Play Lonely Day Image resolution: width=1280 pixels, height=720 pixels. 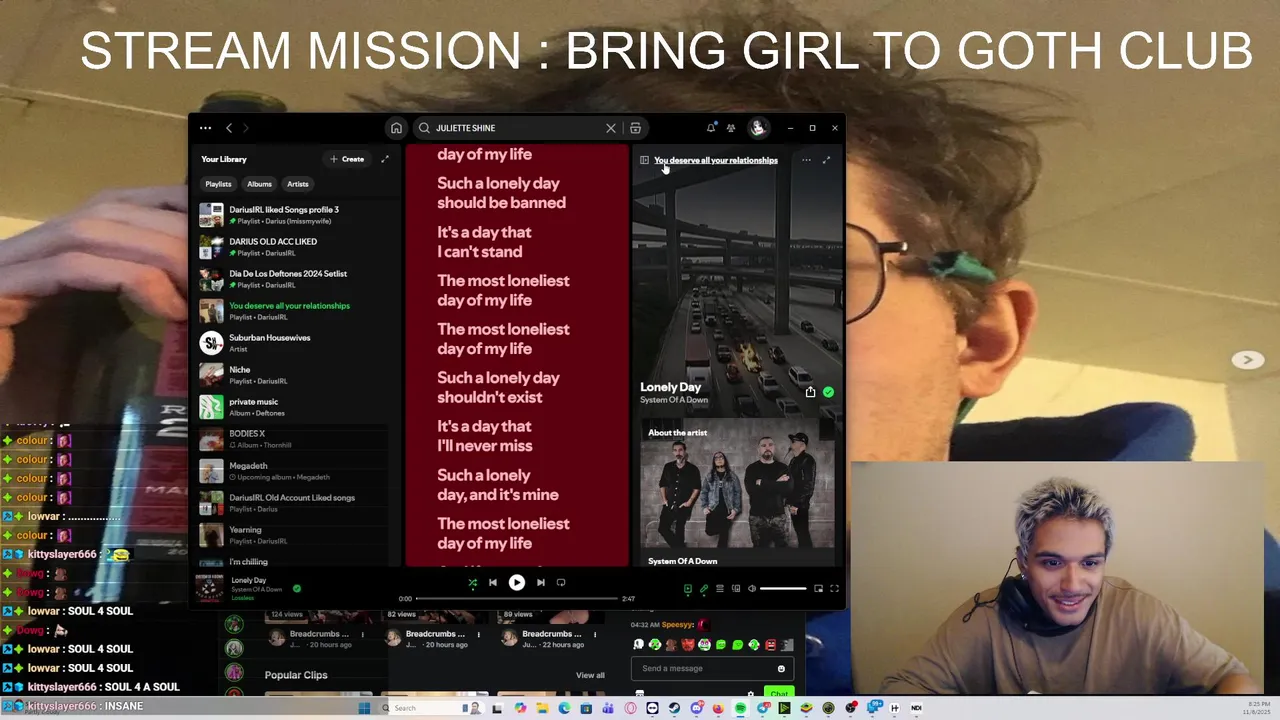[516, 582]
